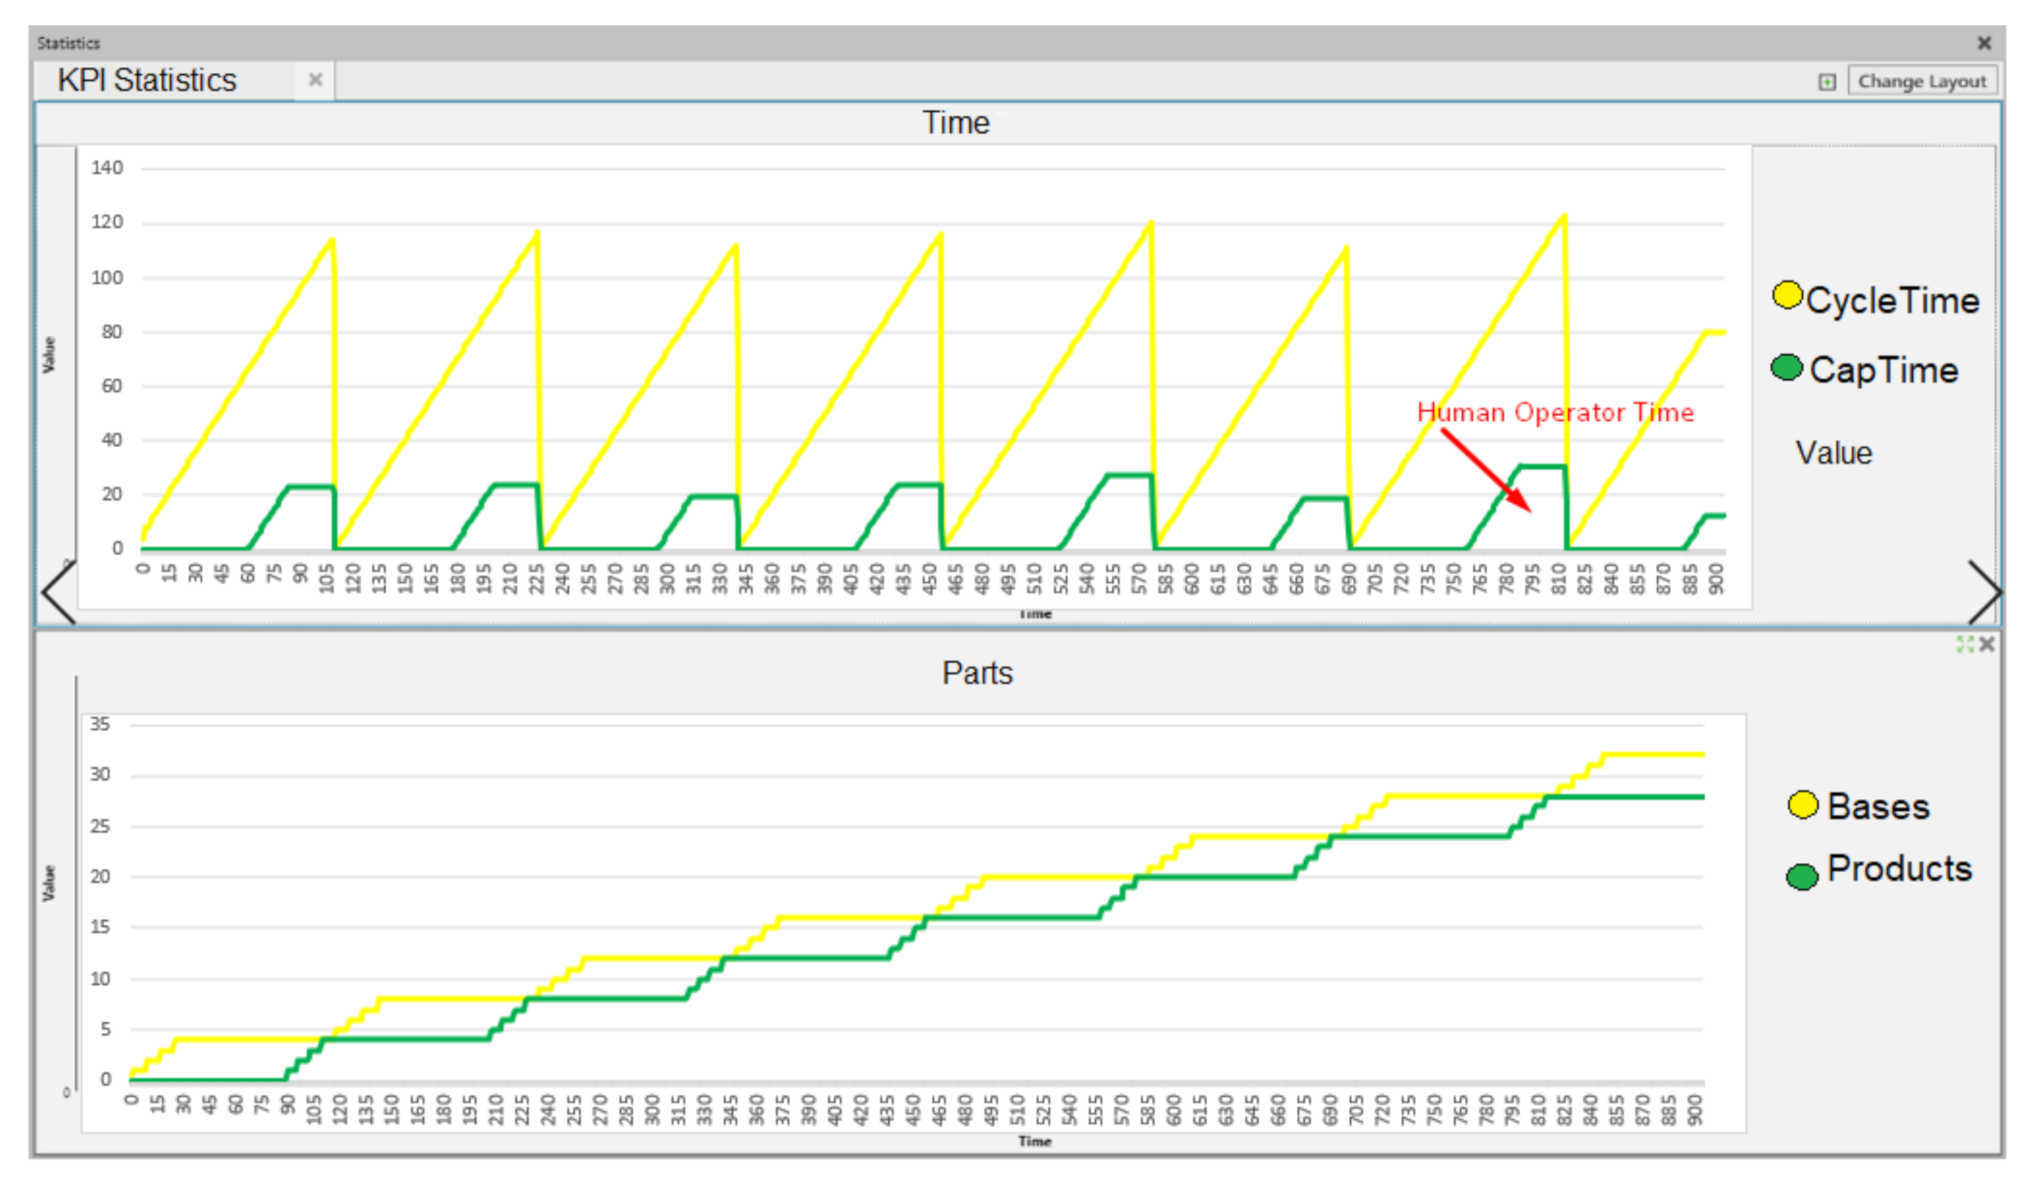
Task: Click the green add-chart icon beside Change Layout
Action: coord(1826,82)
